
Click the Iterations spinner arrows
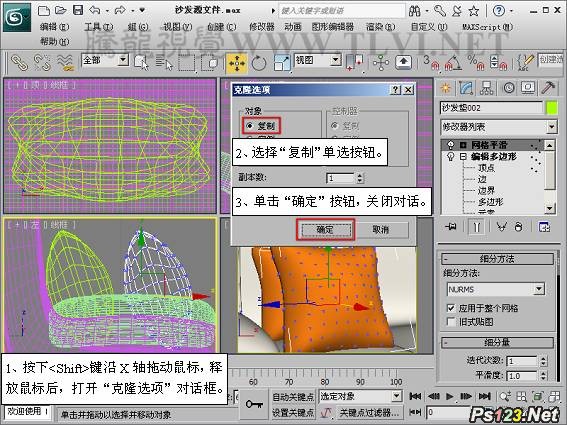[x=543, y=361]
